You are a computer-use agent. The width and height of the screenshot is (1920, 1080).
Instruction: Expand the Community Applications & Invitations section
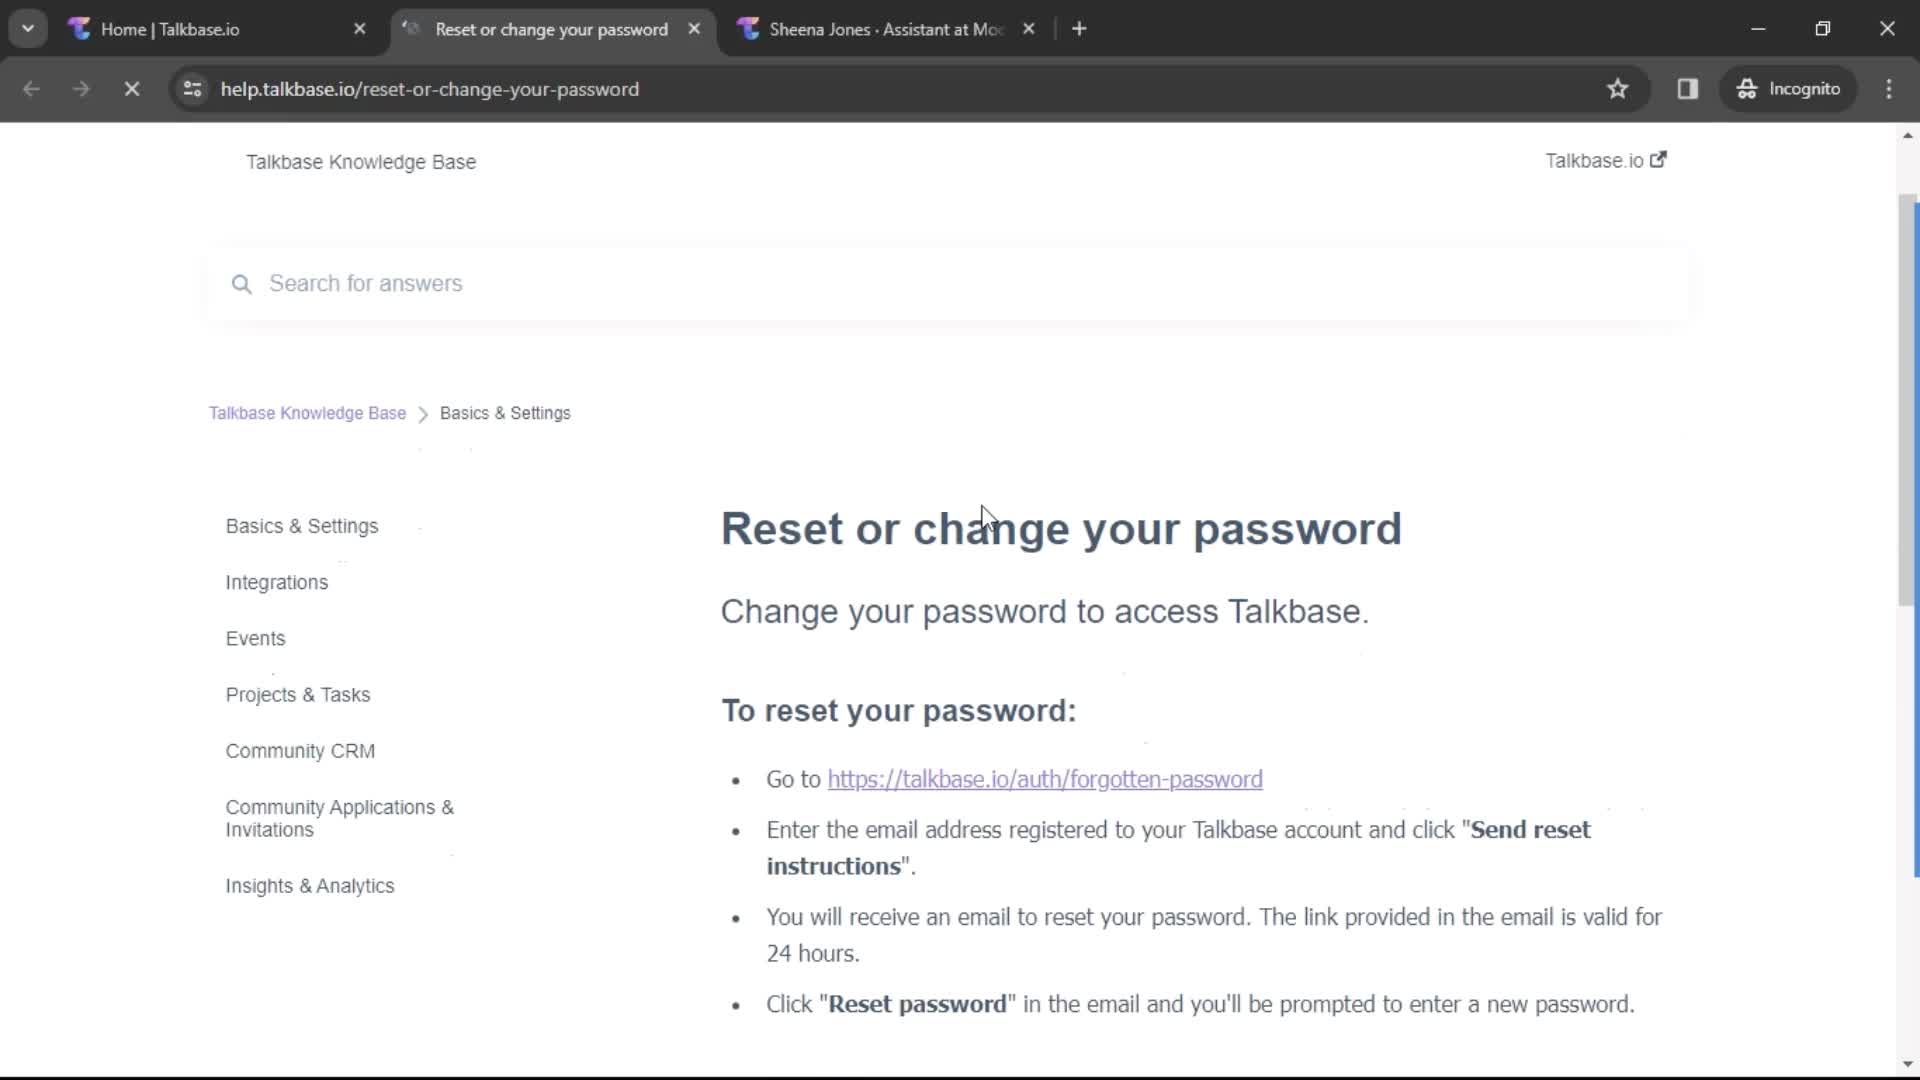pyautogui.click(x=340, y=818)
